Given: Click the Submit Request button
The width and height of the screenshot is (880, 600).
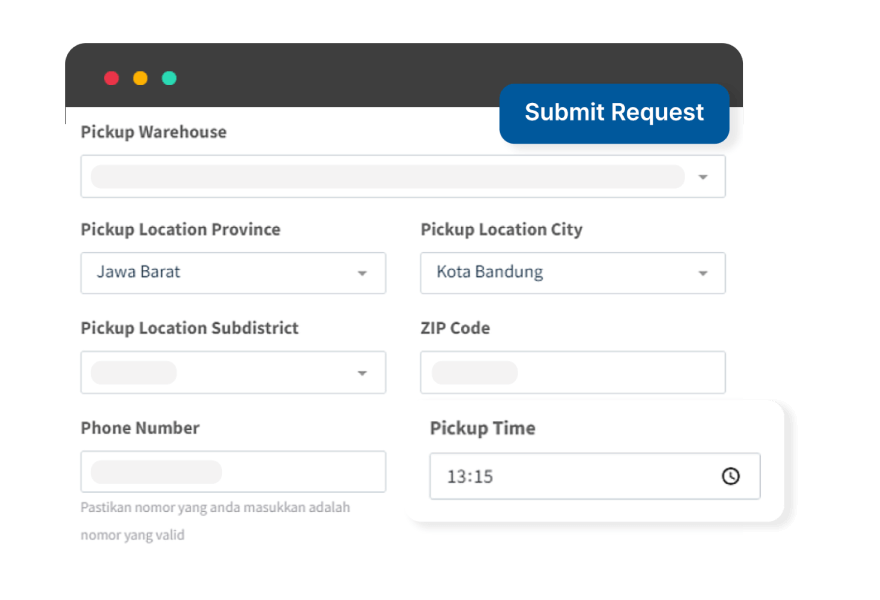Looking at the screenshot, I should tap(614, 113).
